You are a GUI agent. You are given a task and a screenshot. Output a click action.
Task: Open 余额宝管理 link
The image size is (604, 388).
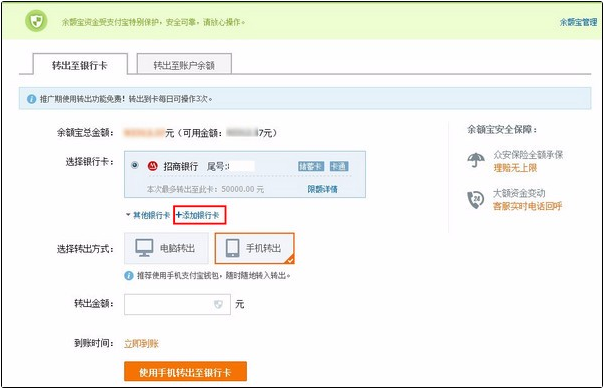[x=578, y=22]
